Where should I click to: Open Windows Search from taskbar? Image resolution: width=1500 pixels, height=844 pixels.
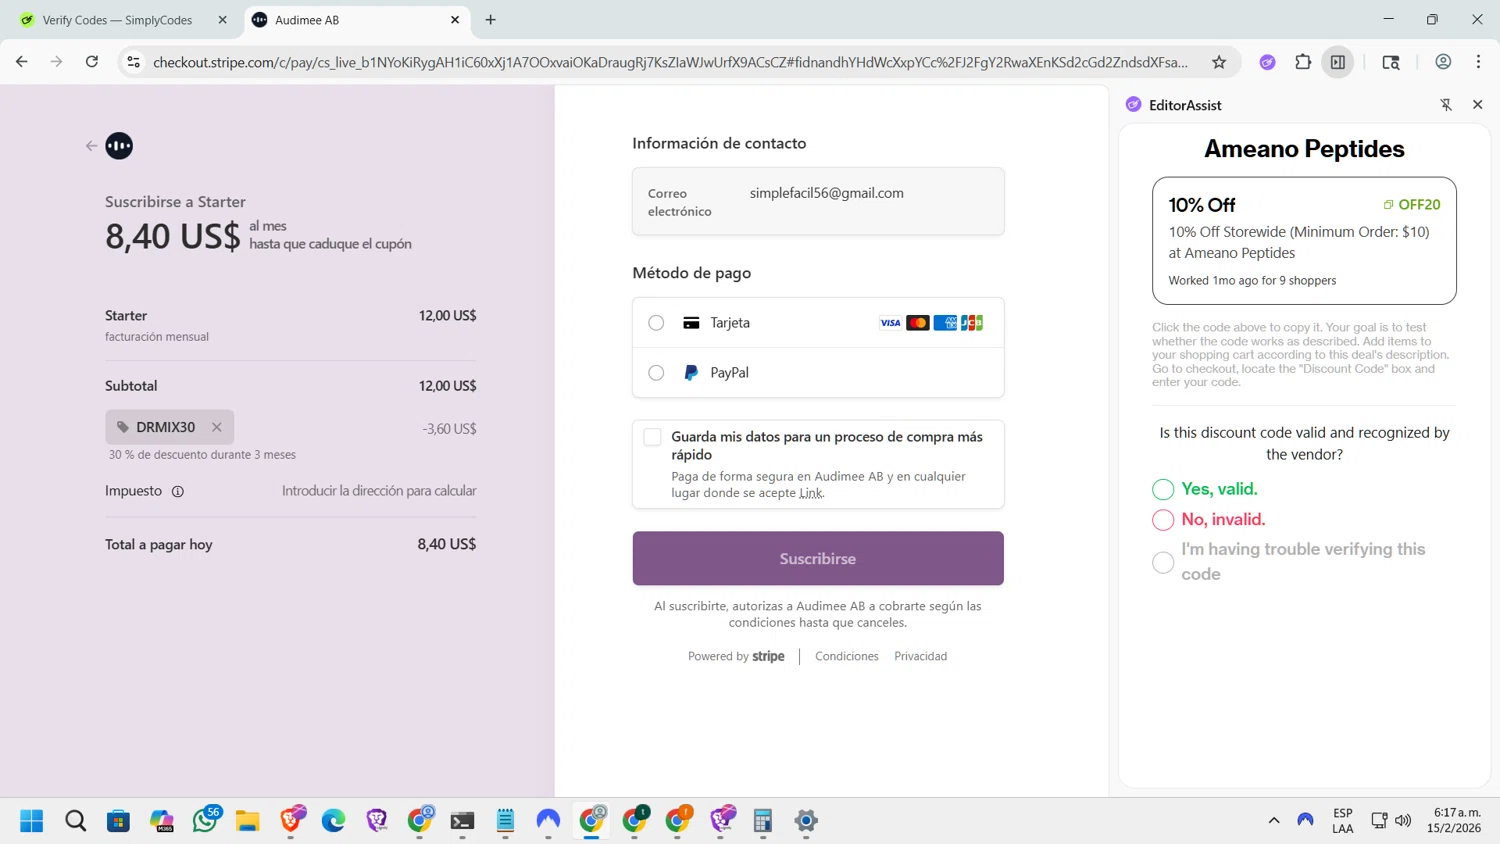(75, 821)
